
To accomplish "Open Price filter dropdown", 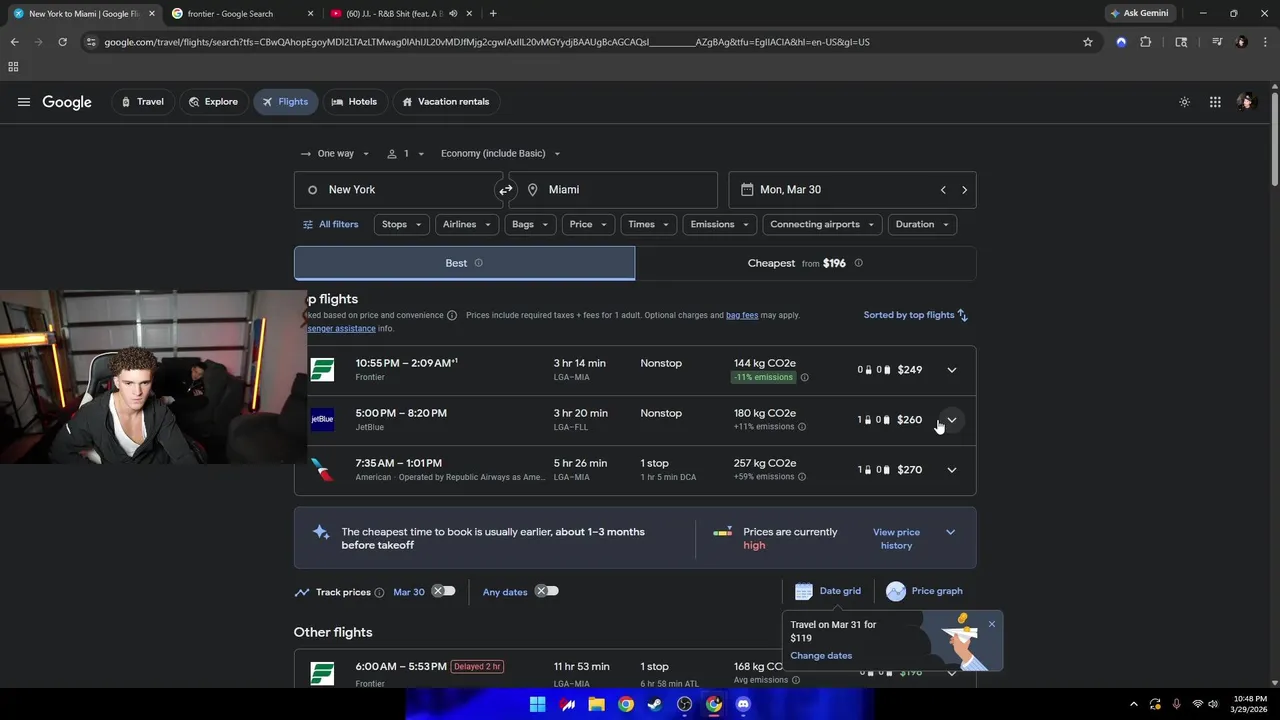I will point(588,225).
